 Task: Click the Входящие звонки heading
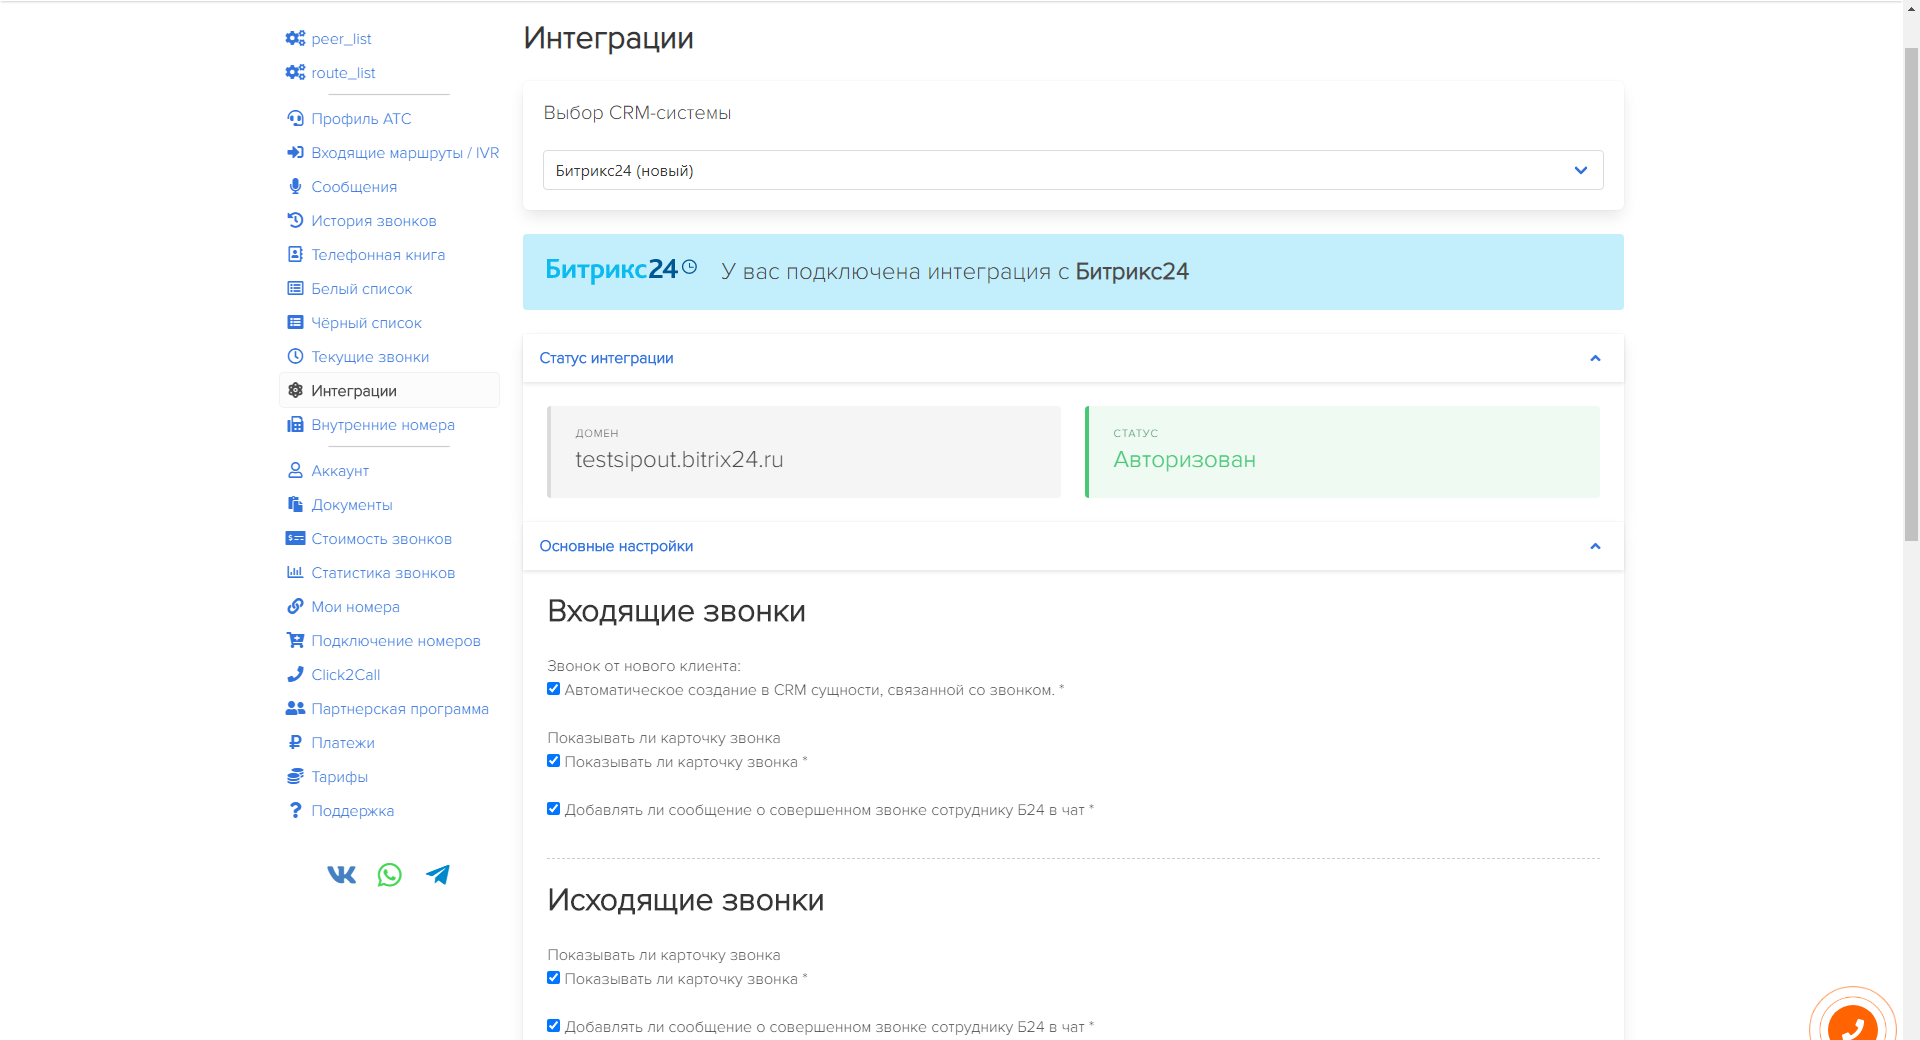676,611
